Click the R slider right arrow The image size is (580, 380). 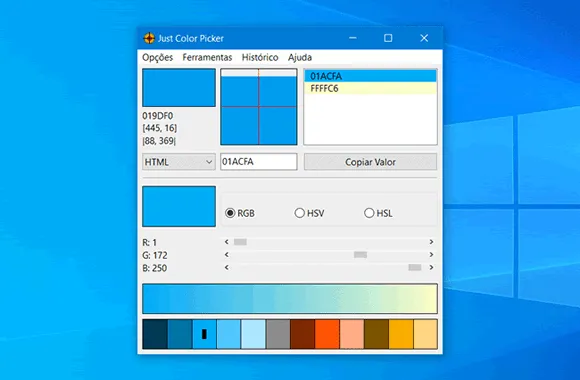pyautogui.click(x=431, y=242)
